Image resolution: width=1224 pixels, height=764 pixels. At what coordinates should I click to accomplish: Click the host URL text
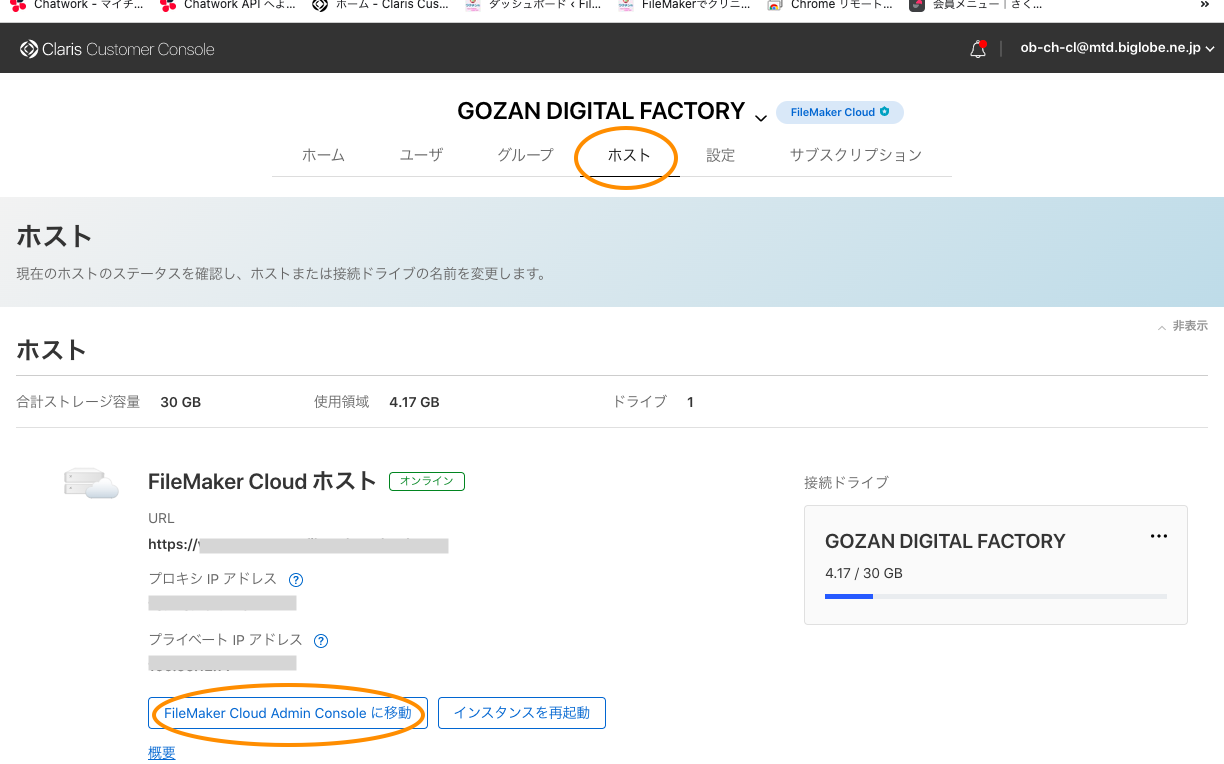[298, 545]
